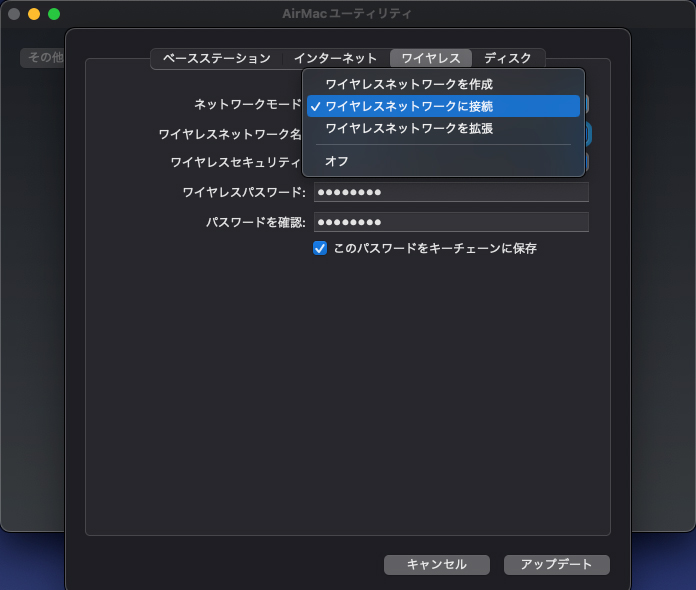Zoom the AirMac window with green button

54,14
